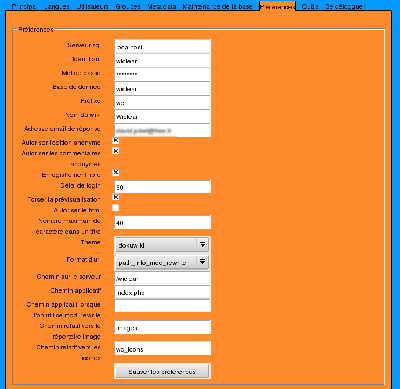Image resolution: width=400 pixels, height=389 pixels.
Task: Click the Préfixe input field
Action: click(x=162, y=102)
